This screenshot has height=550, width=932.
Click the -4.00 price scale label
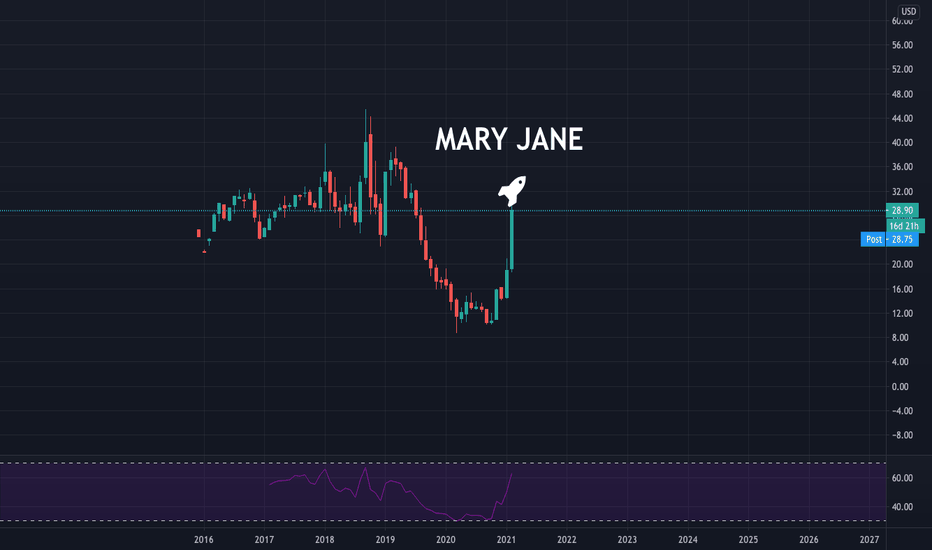click(902, 411)
